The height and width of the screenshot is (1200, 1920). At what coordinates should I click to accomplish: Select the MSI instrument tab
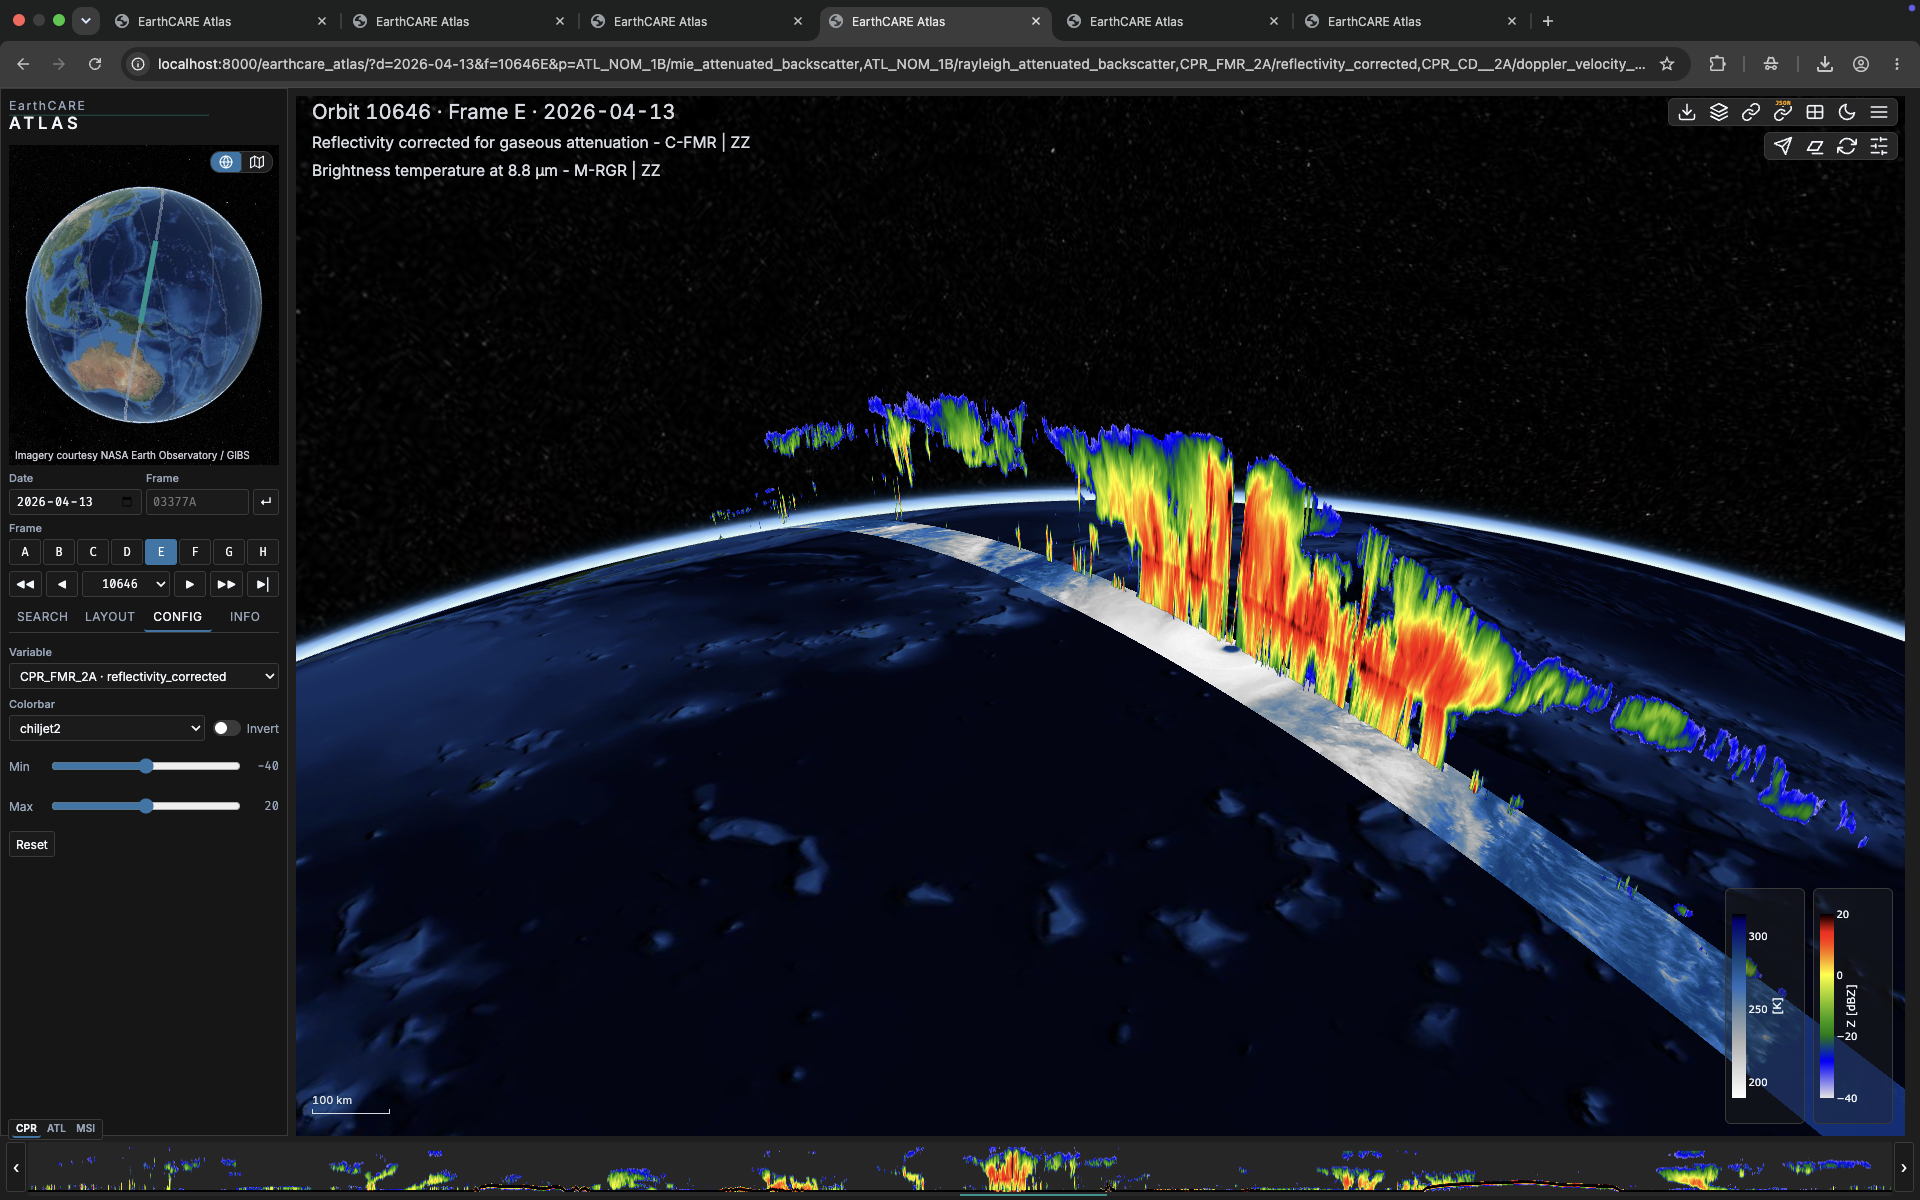coord(86,1128)
